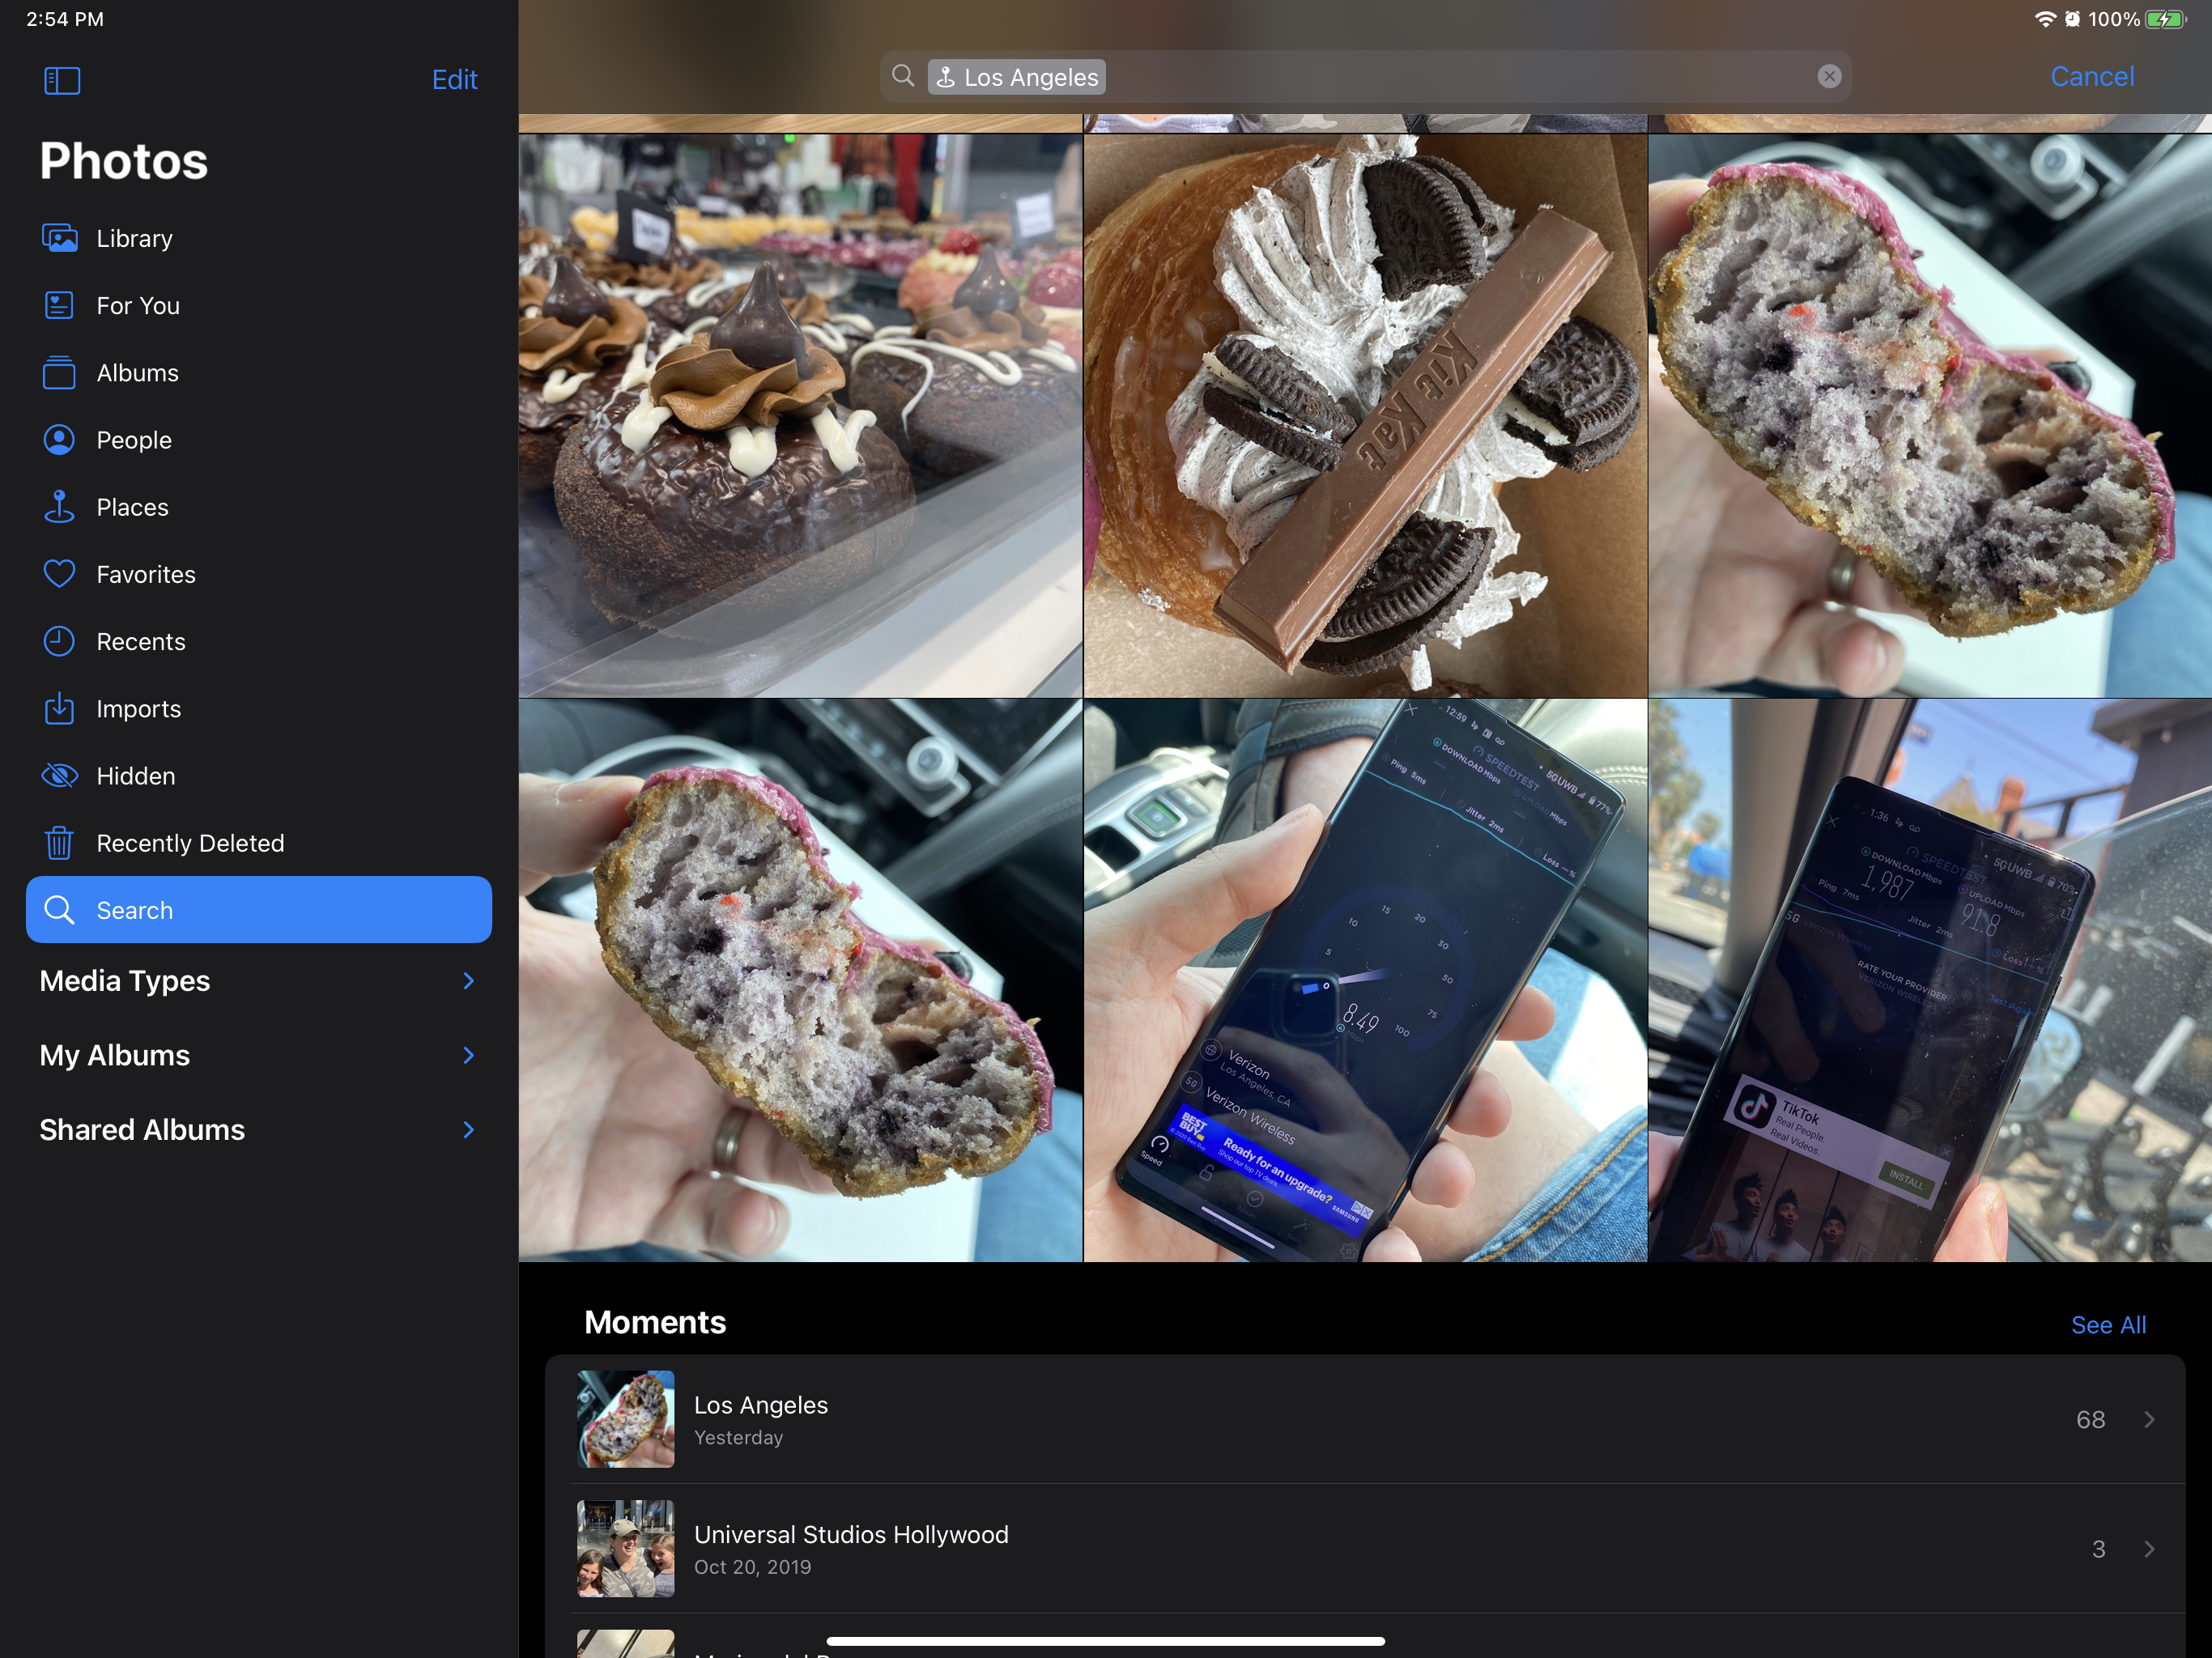Tap the Edit button in sidebar
Viewport: 2212px width, 1658px height.
(454, 79)
